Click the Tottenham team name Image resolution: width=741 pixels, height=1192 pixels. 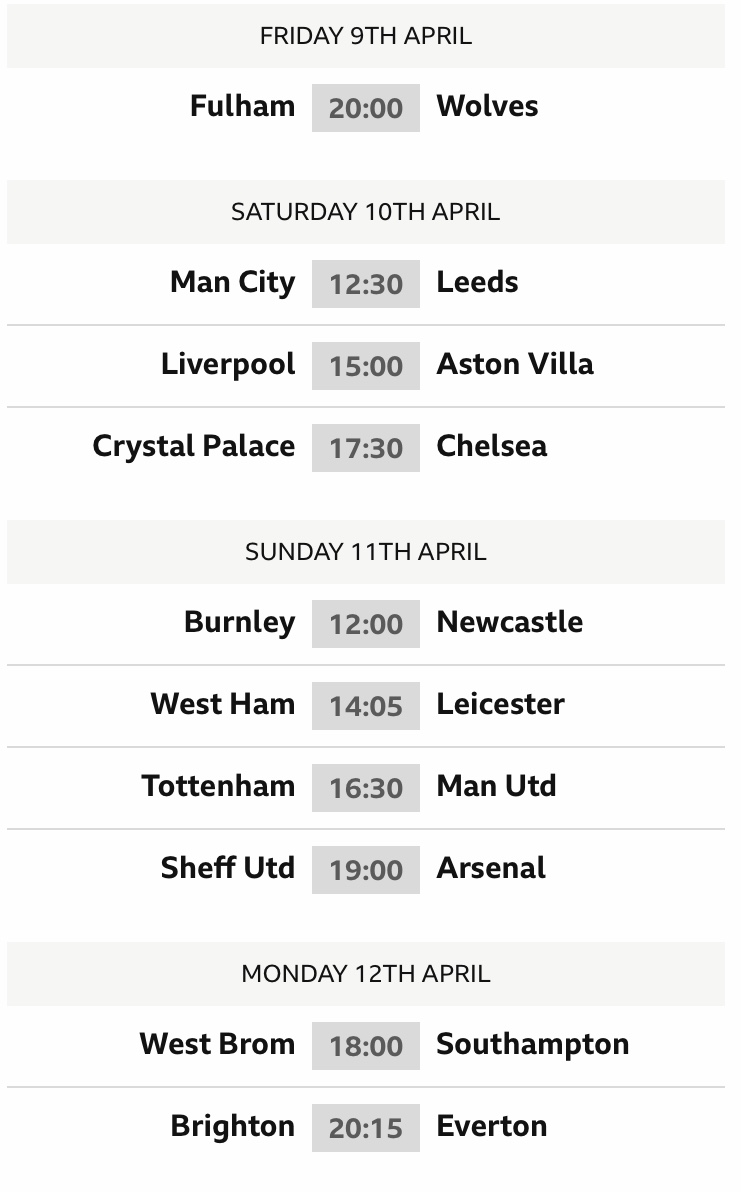pos(218,786)
